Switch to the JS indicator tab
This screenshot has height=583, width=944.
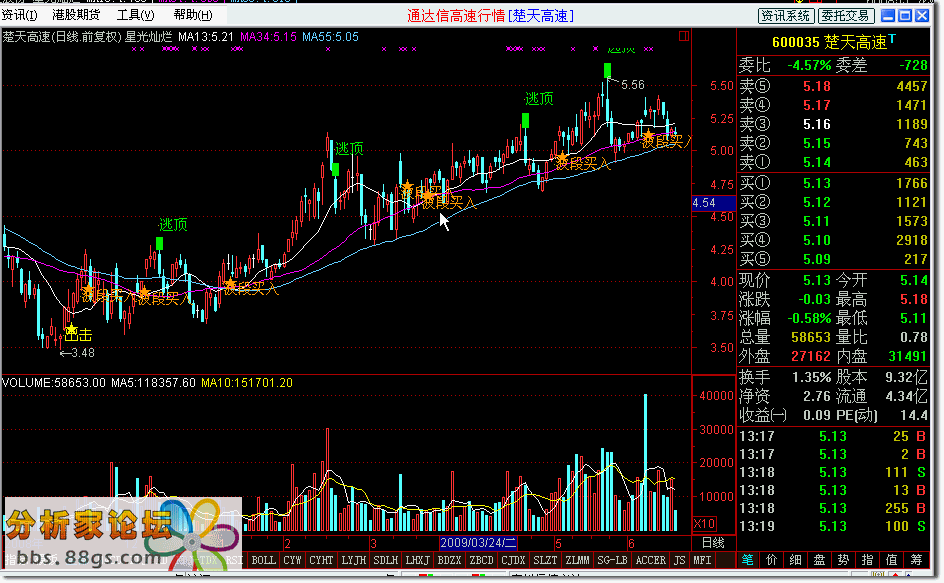tap(679, 560)
